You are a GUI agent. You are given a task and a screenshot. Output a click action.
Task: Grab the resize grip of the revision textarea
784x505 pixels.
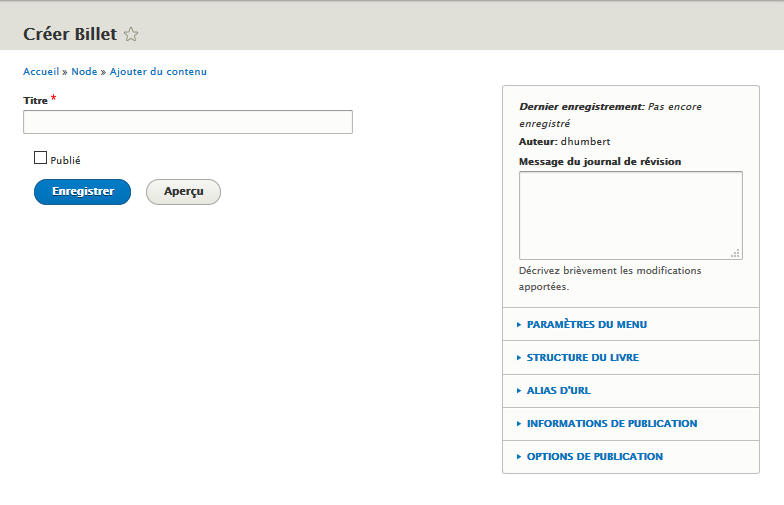point(736,253)
